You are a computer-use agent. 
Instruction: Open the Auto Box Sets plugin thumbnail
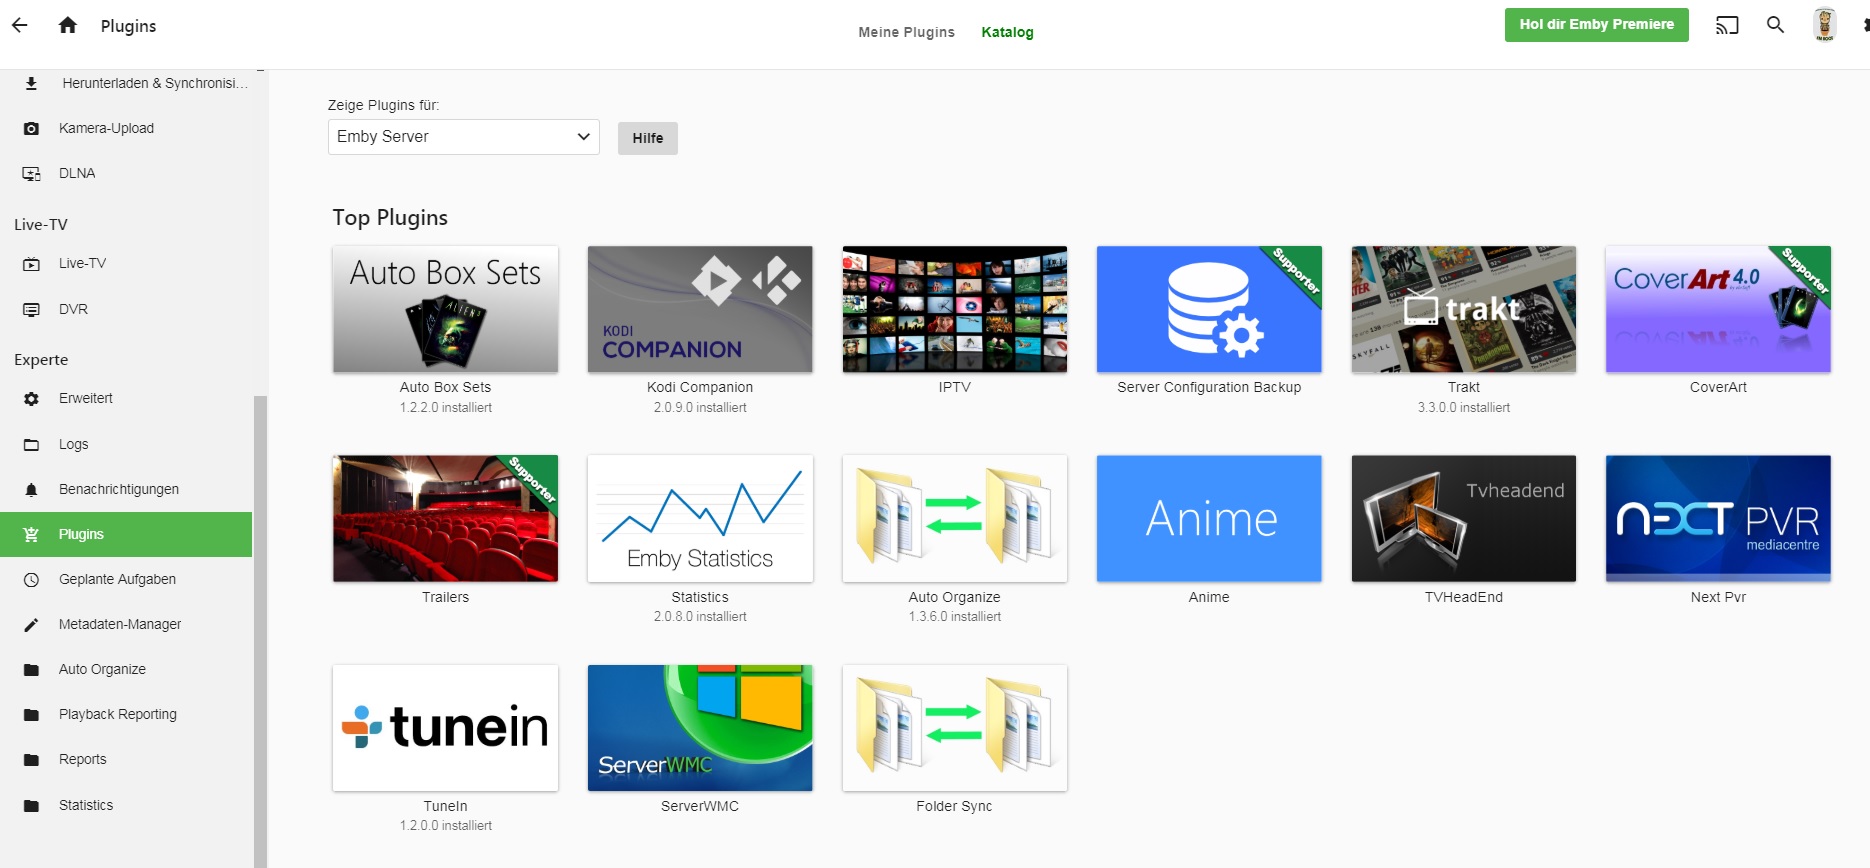pyautogui.click(x=445, y=309)
